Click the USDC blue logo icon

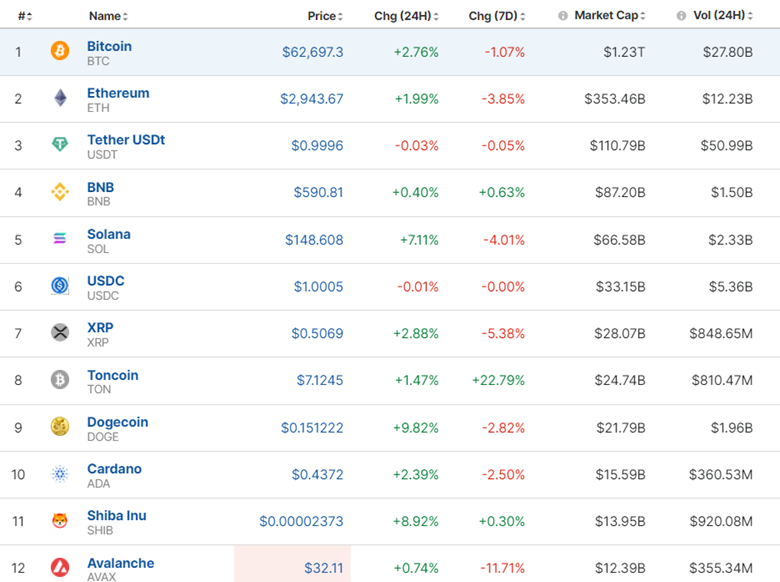pyautogui.click(x=60, y=286)
